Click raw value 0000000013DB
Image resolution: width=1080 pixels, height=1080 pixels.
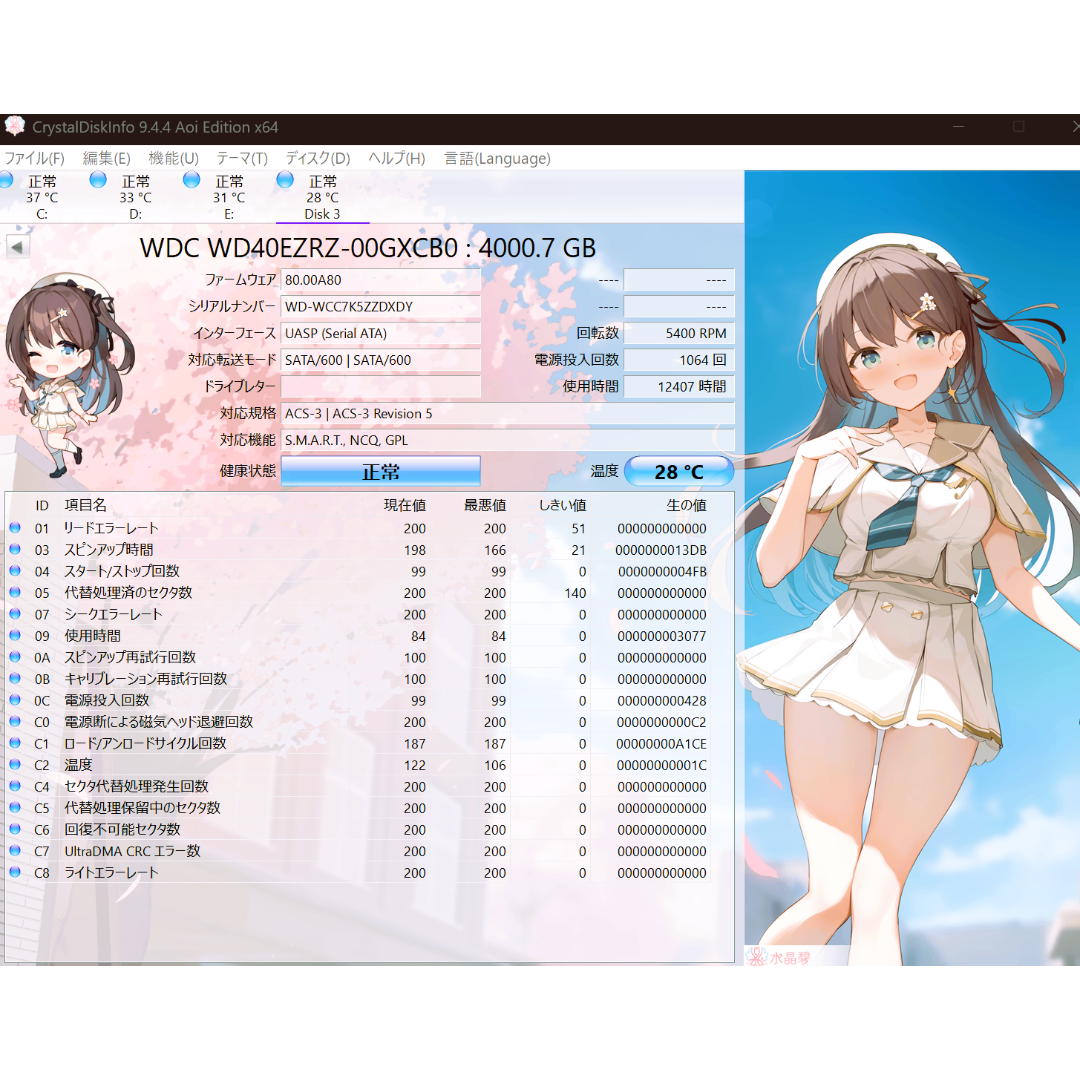[x=661, y=550]
